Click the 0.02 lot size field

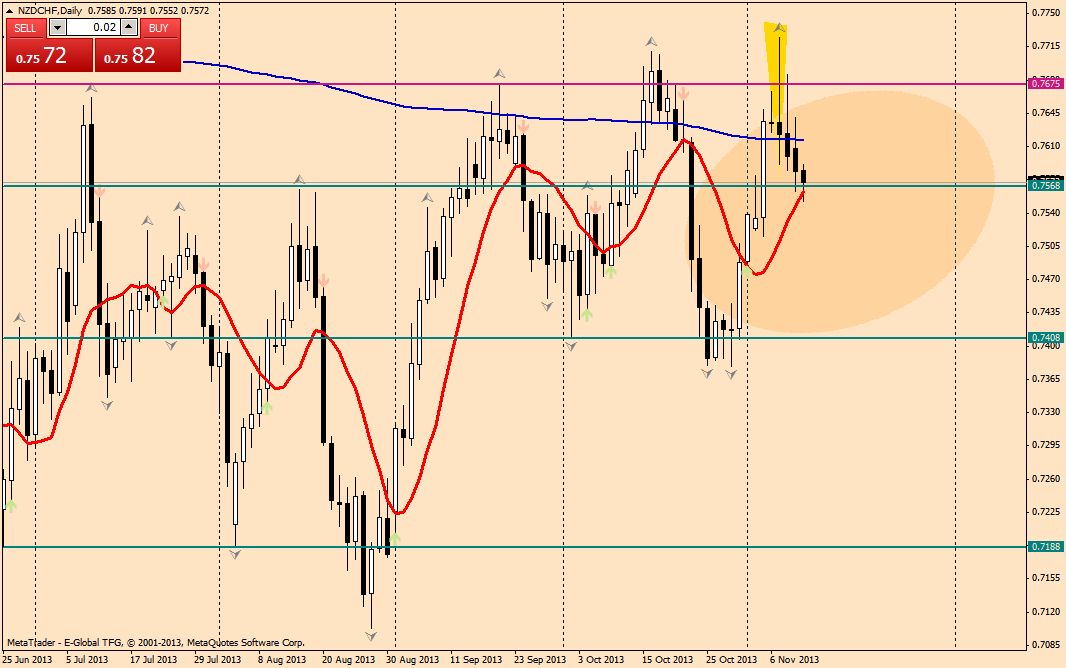pyautogui.click(x=94, y=27)
